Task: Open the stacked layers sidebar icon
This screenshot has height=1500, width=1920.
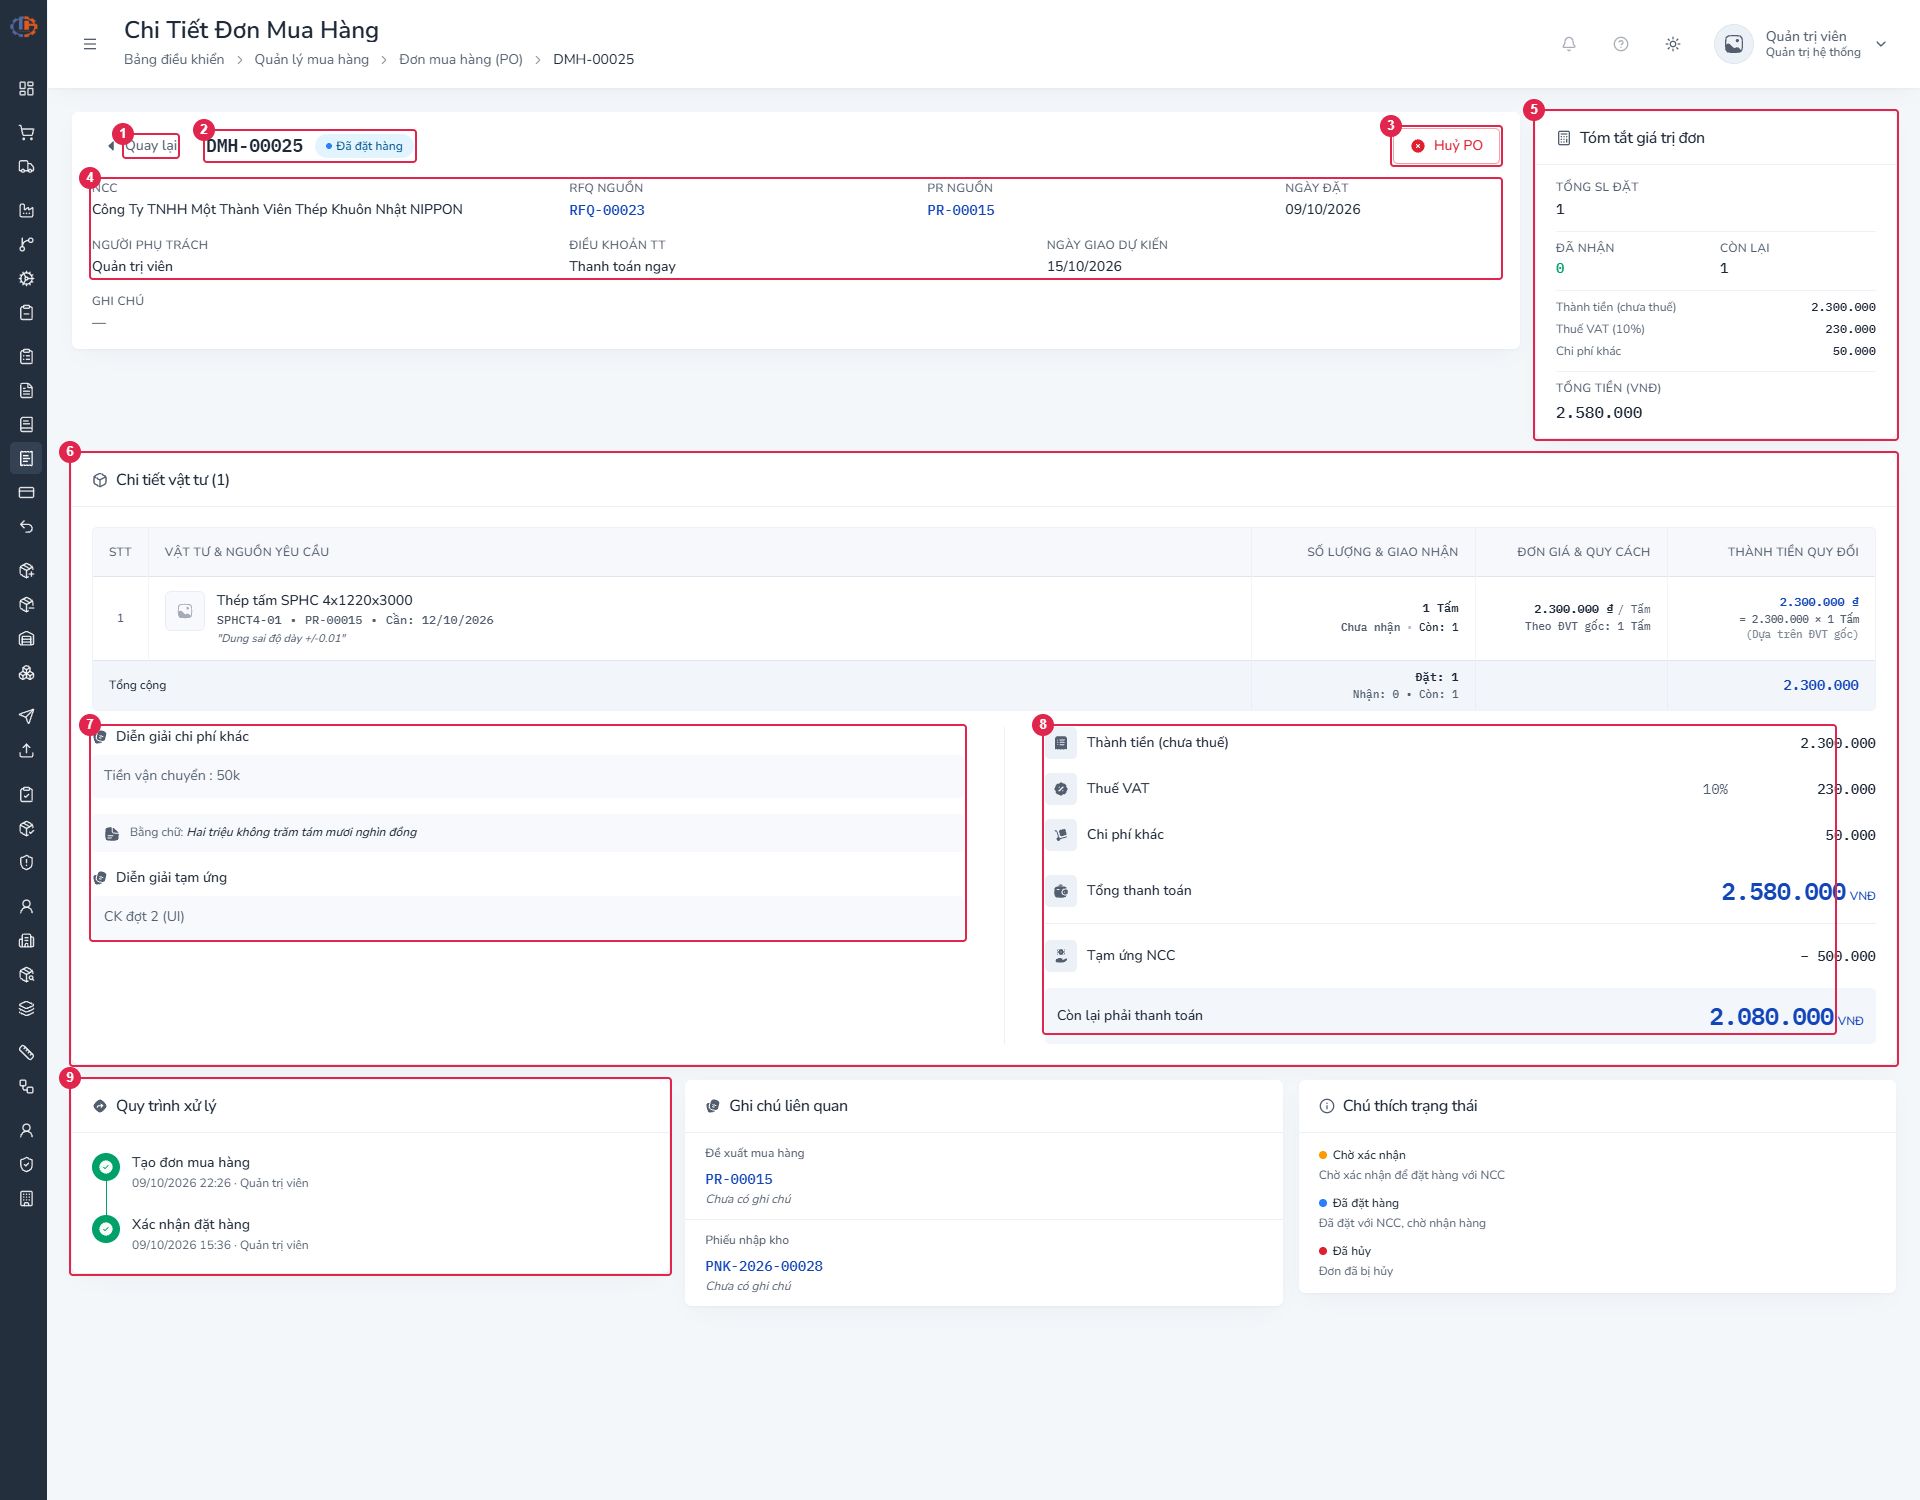Action: tap(27, 1009)
